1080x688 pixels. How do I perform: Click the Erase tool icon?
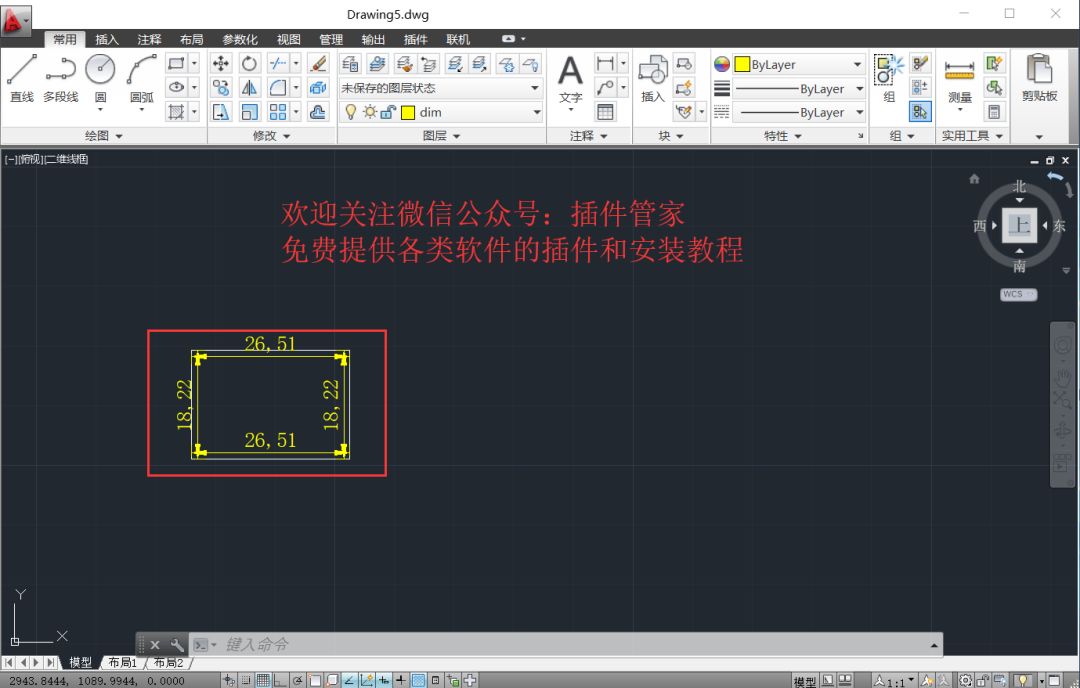[x=318, y=64]
